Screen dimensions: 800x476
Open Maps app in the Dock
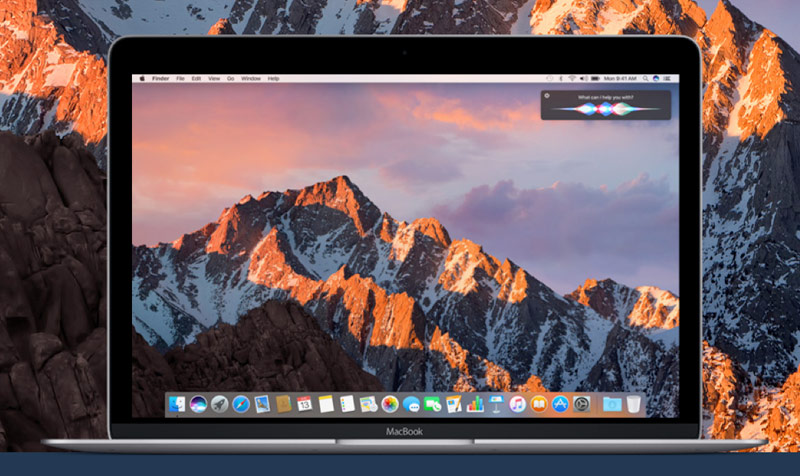[x=368, y=405]
